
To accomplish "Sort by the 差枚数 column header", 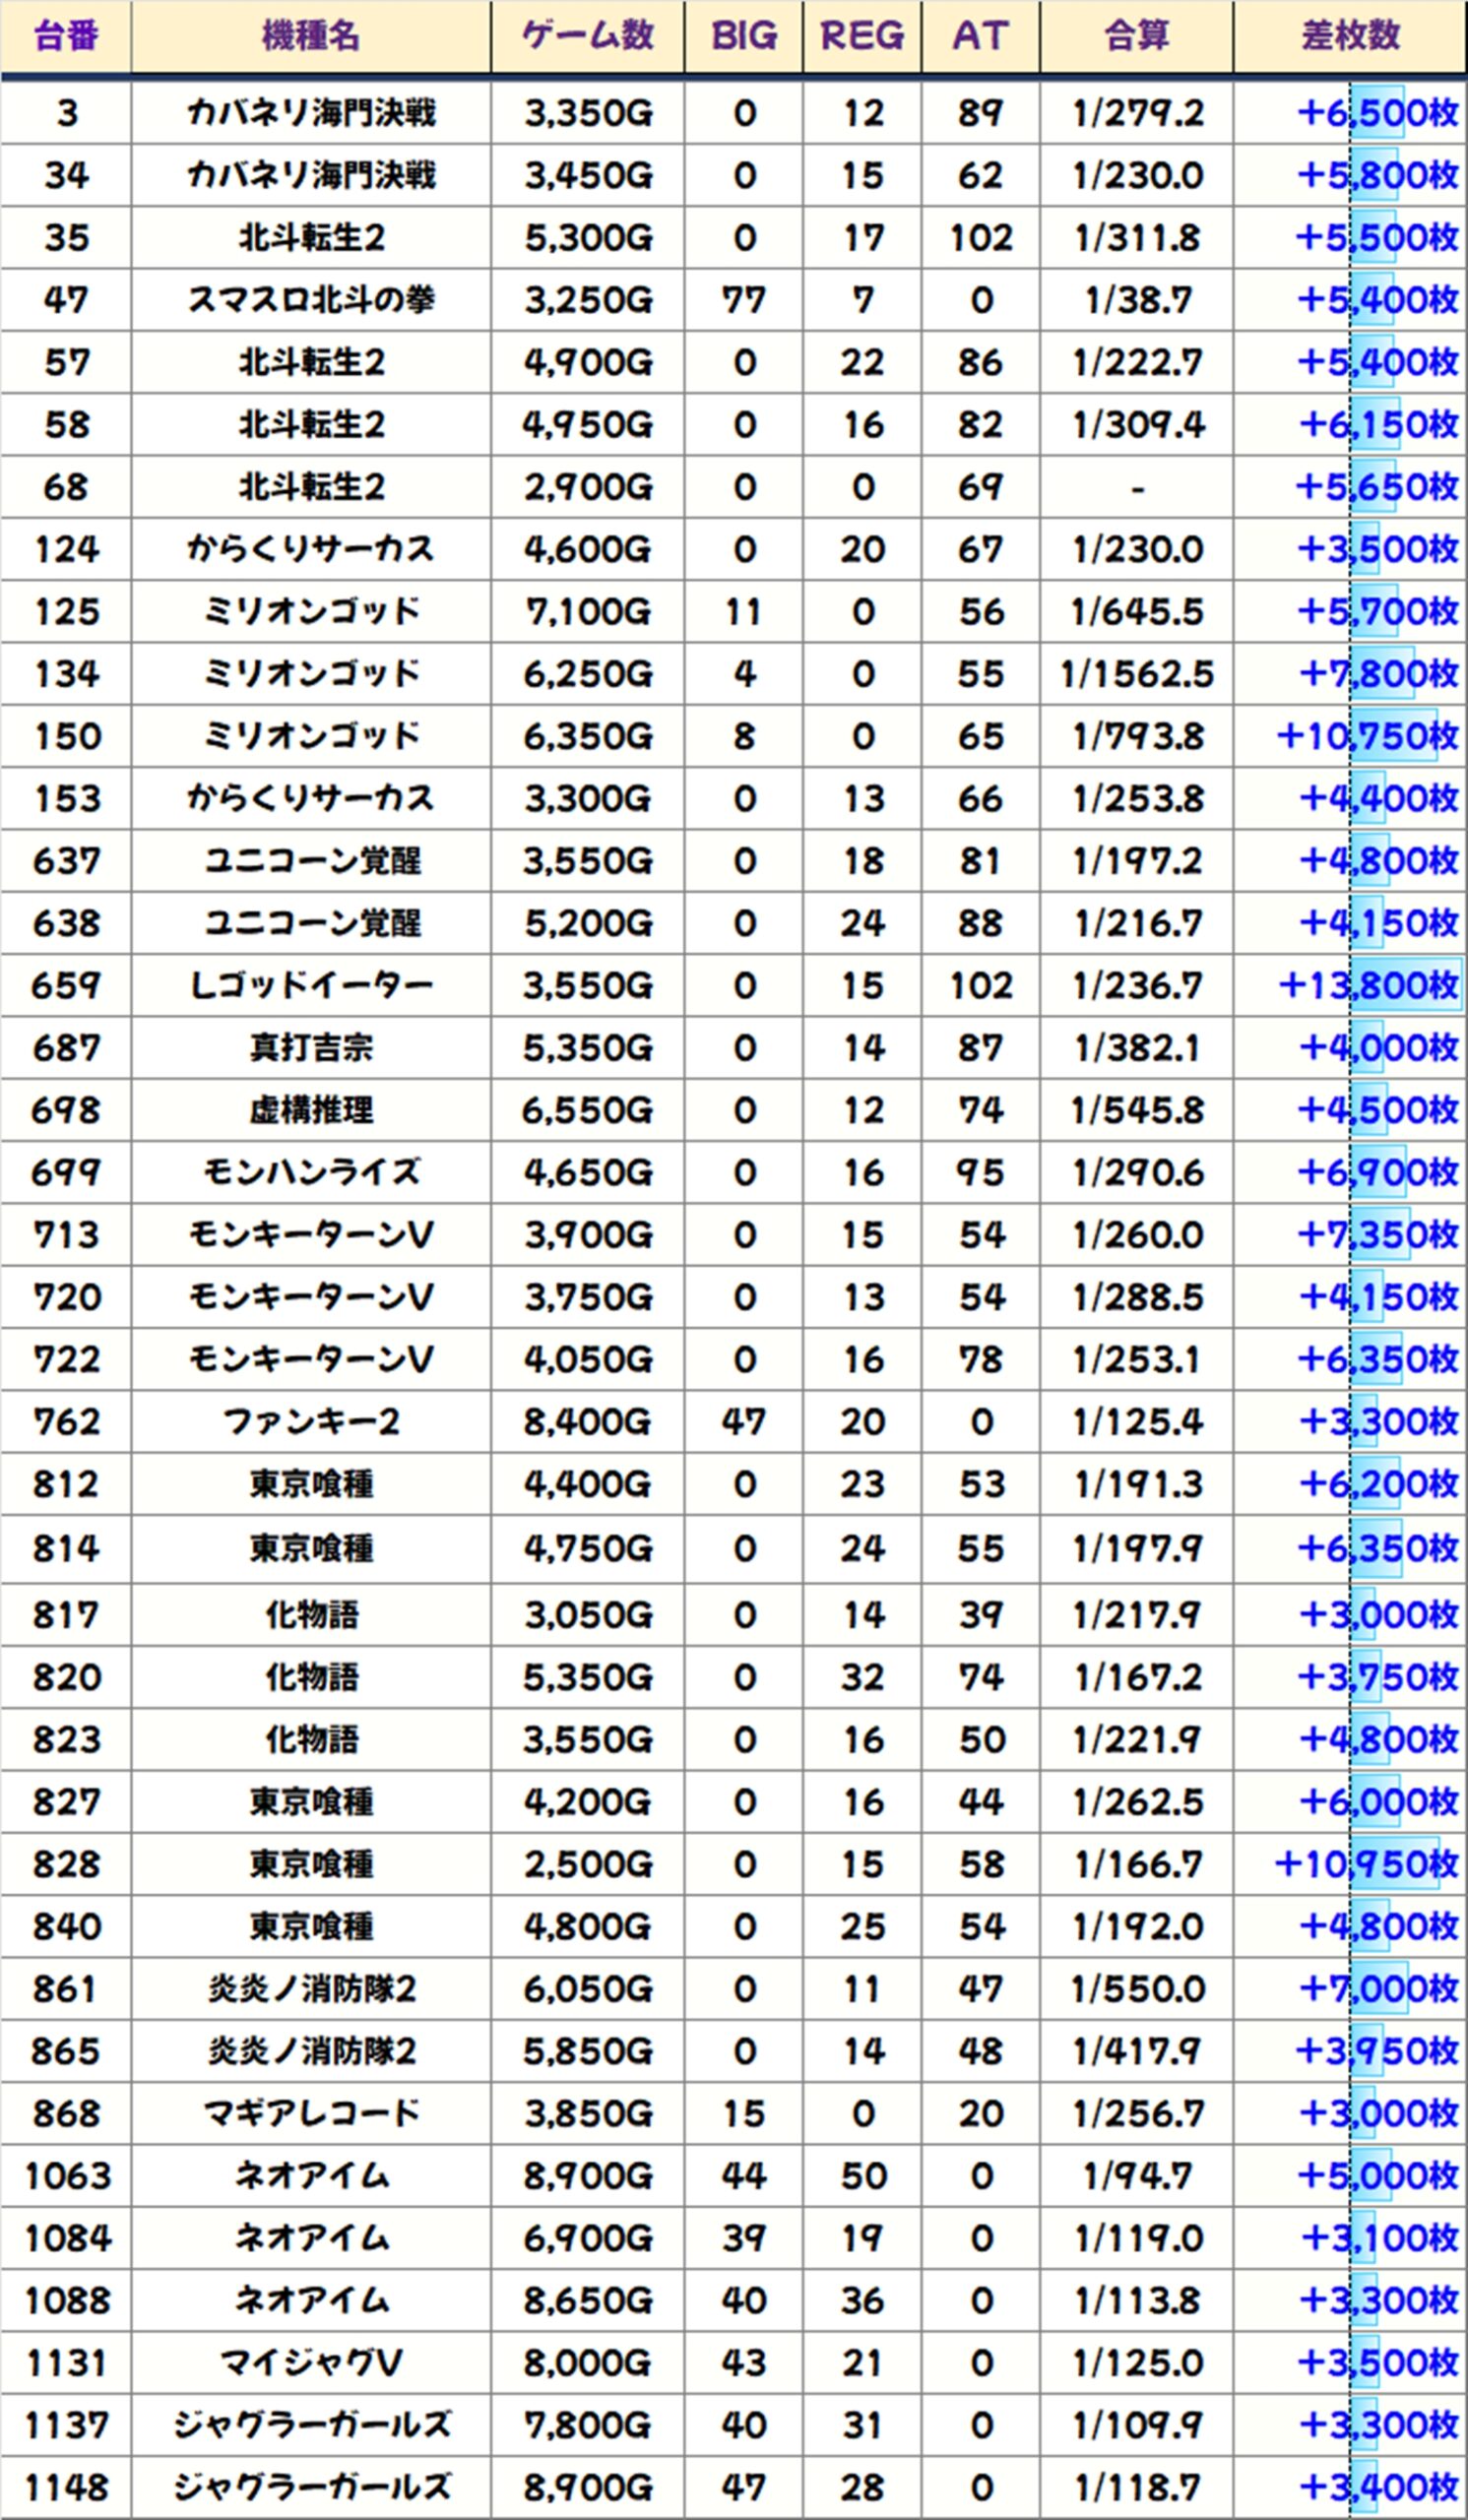I will coord(1350,37).
